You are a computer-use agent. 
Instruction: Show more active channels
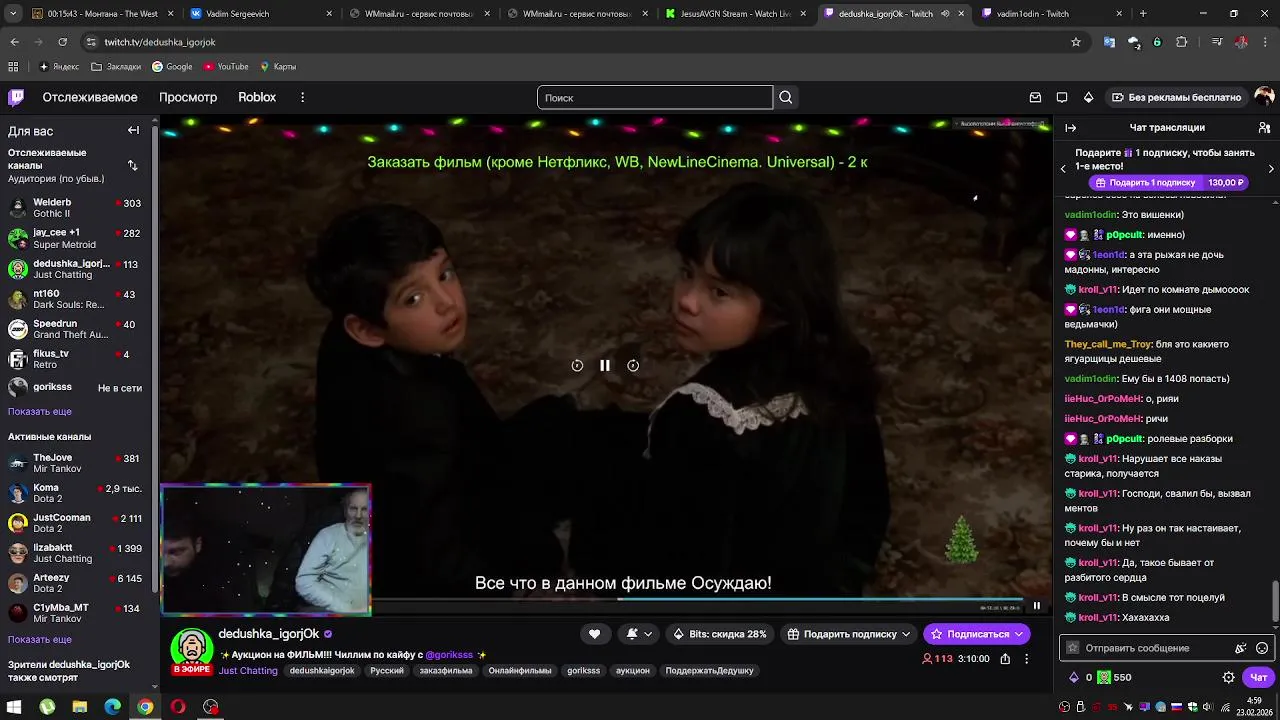tap(40, 639)
